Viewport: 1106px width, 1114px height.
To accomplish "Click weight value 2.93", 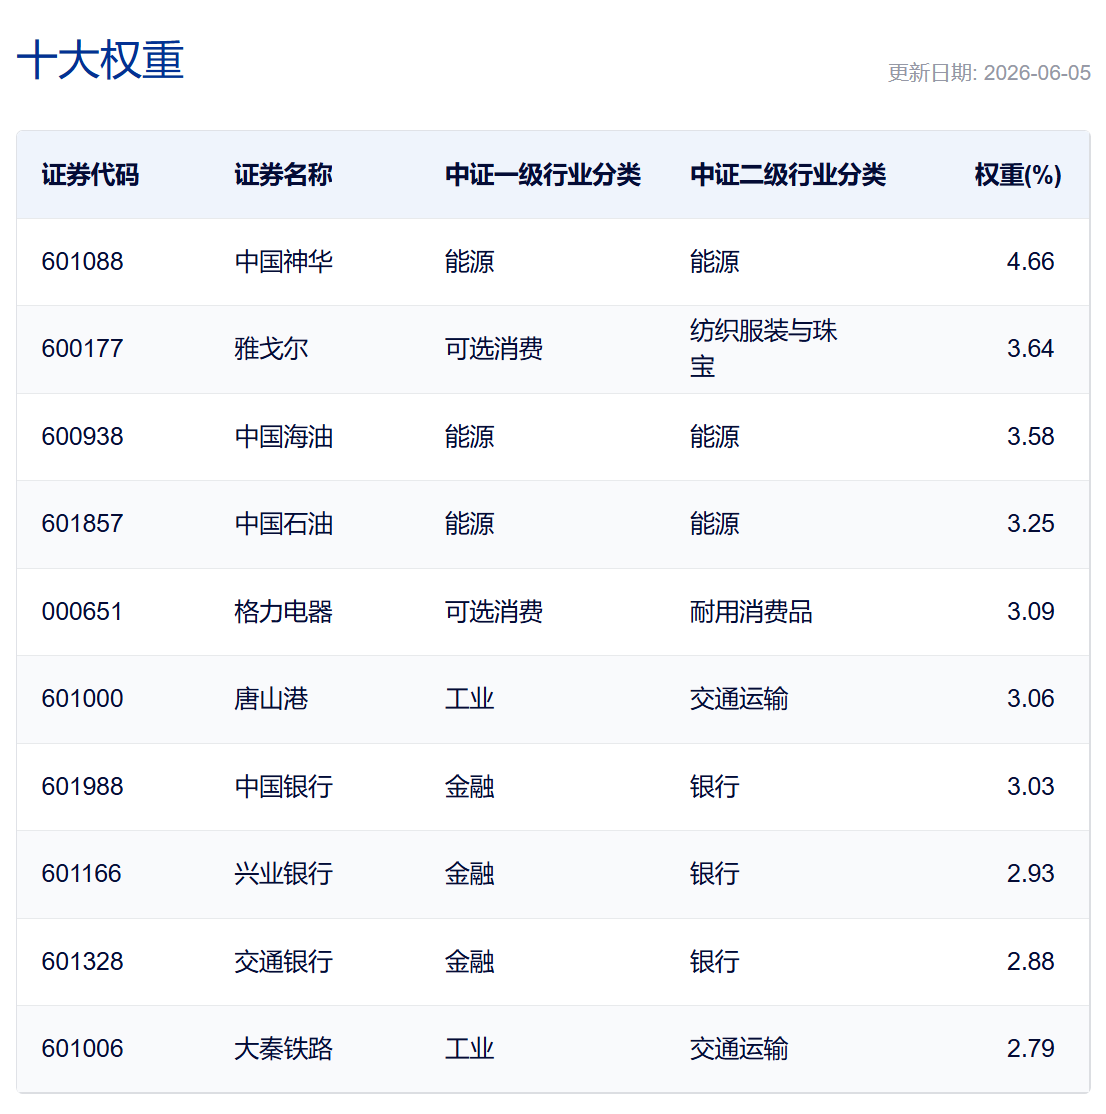I will [1031, 873].
